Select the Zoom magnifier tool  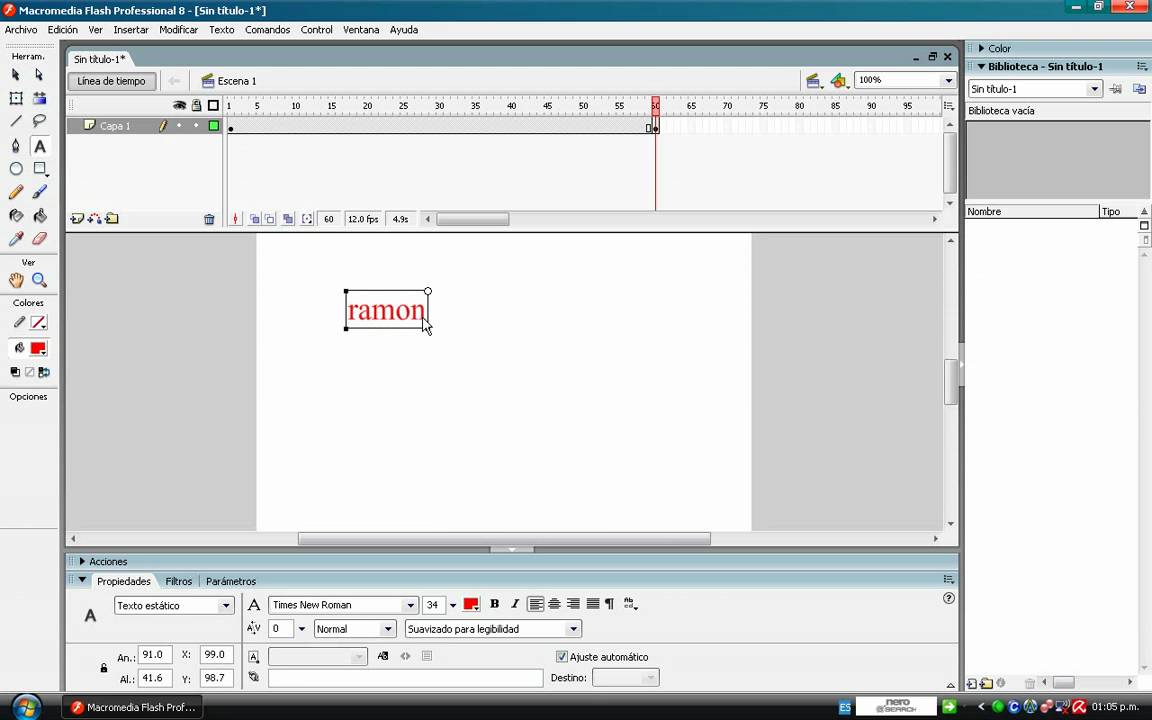[40, 280]
